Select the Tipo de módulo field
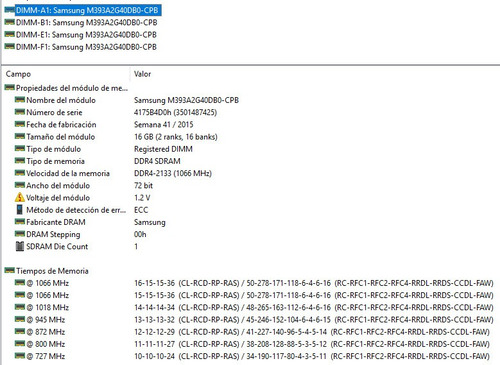Image resolution: width=500 pixels, height=365 pixels. point(54,149)
